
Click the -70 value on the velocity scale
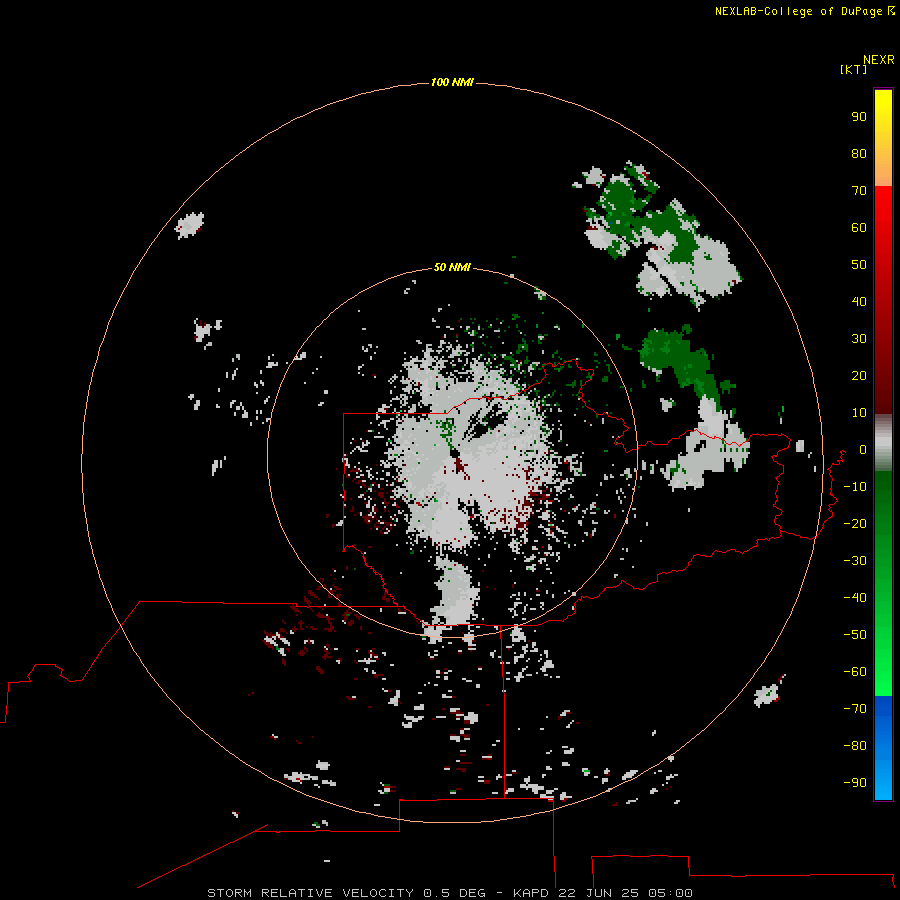click(855, 708)
